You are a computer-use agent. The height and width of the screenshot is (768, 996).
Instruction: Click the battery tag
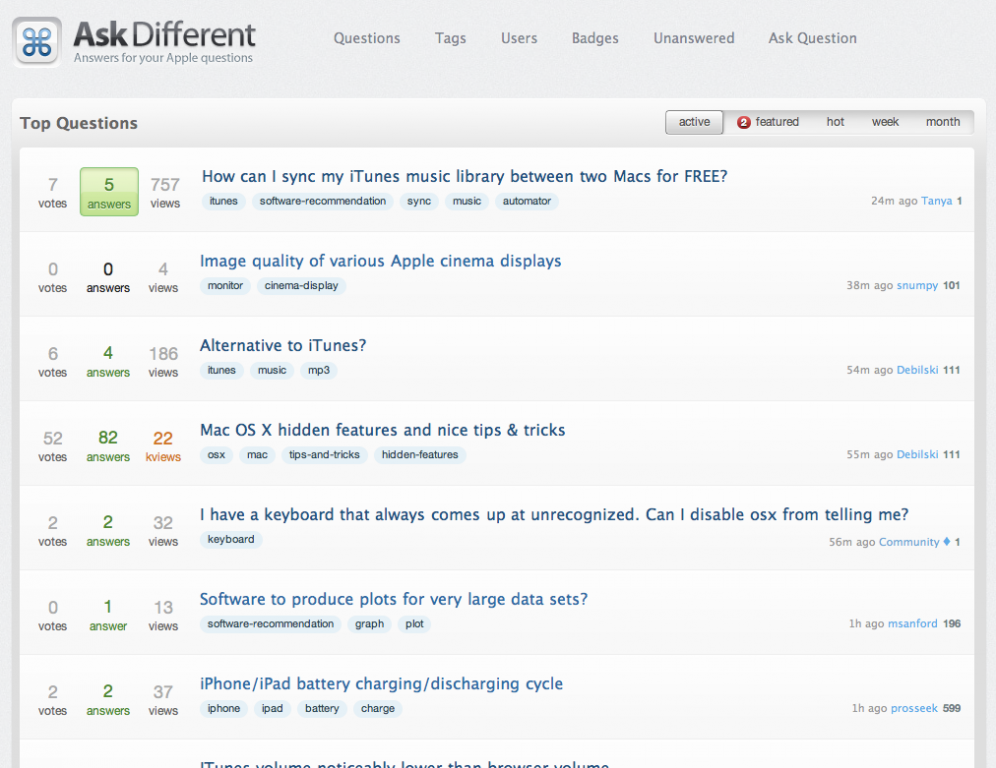click(322, 708)
